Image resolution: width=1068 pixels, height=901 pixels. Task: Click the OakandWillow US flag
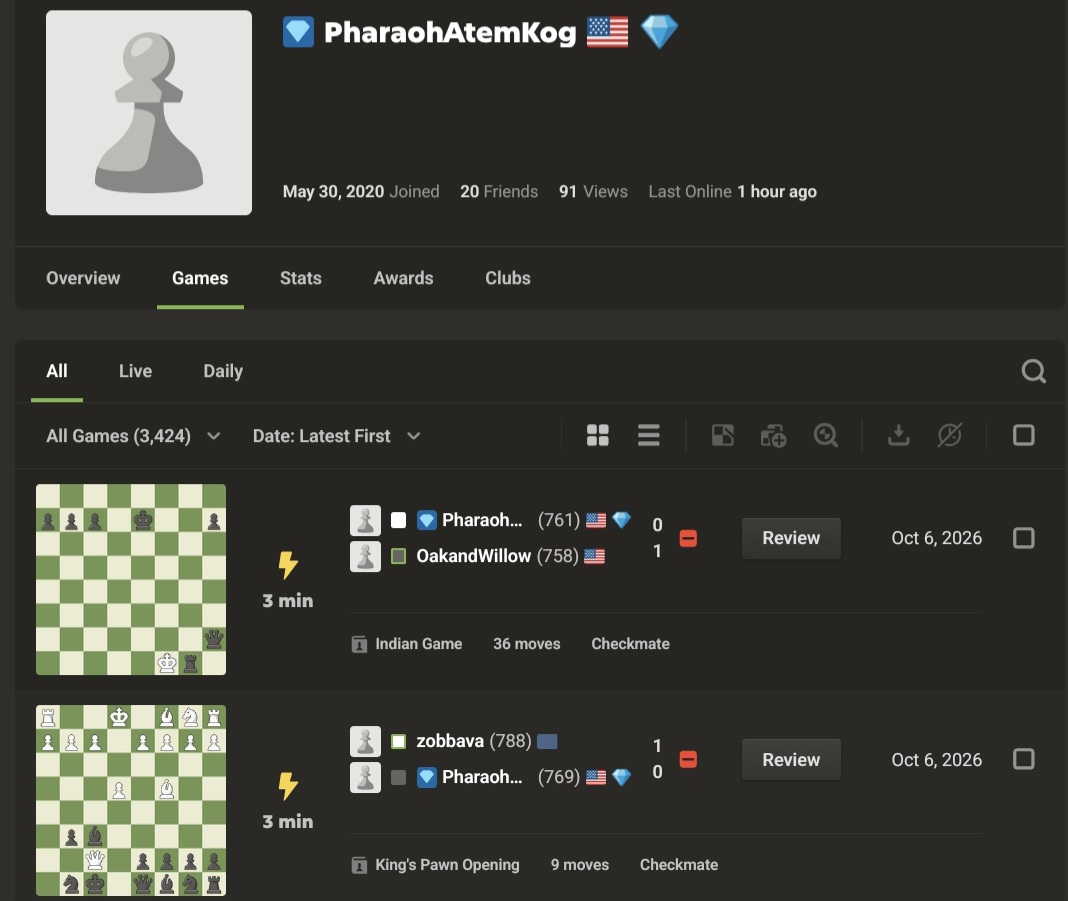594,556
